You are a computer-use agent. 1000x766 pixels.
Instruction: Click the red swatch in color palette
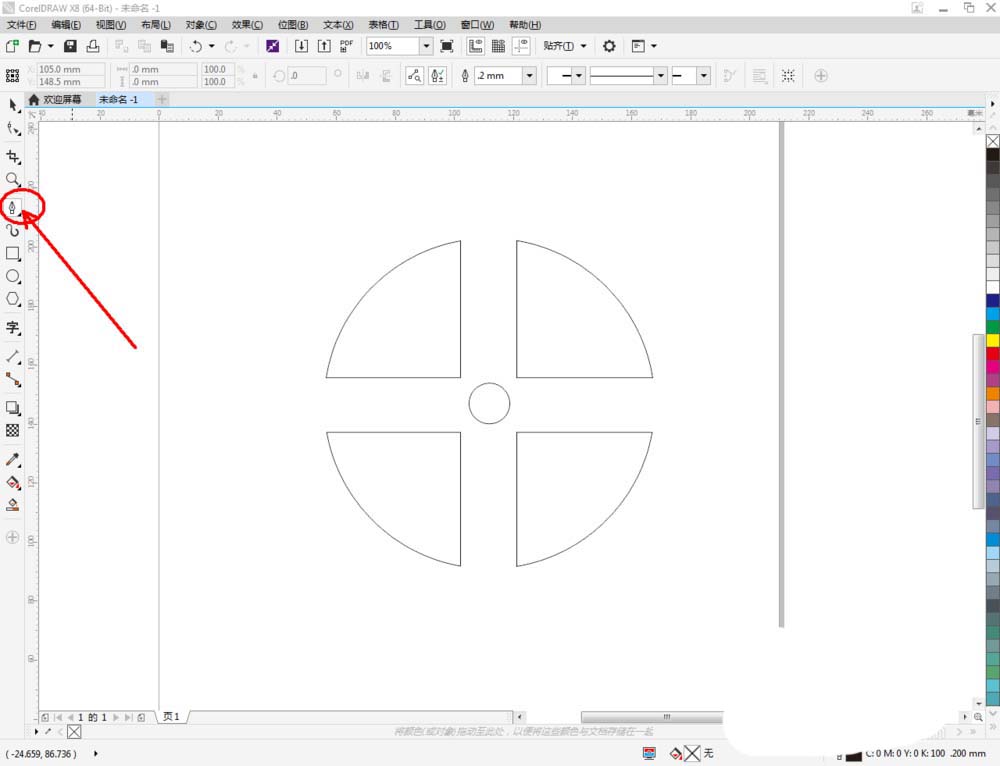coord(993,353)
